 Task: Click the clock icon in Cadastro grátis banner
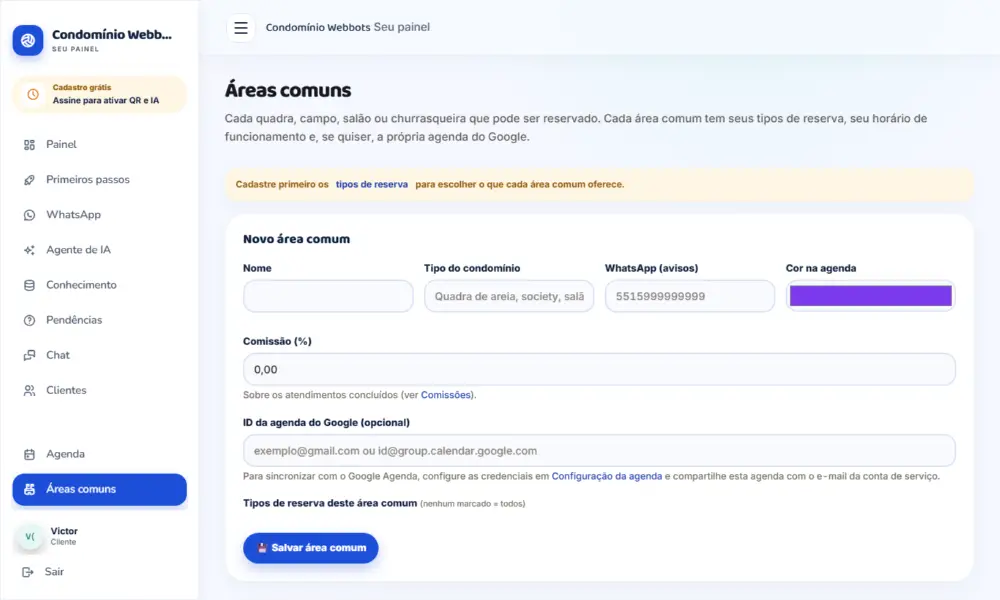pos(33,94)
